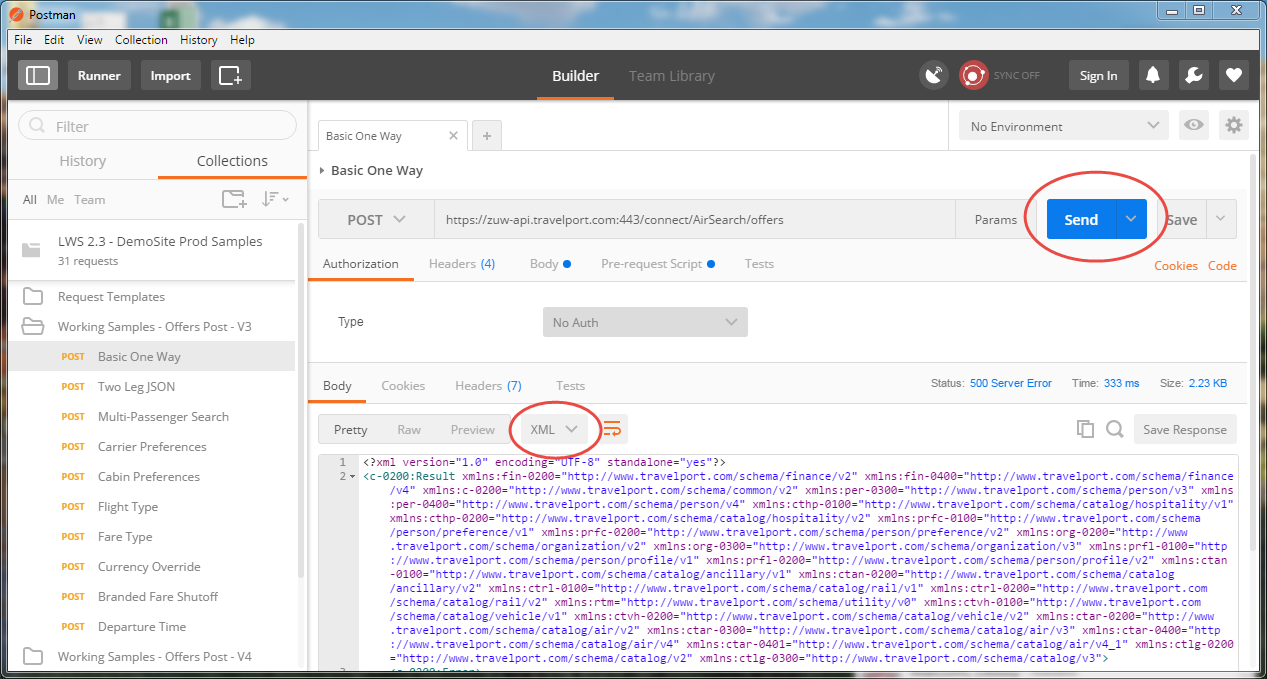1267x679 pixels.
Task: Toggle the sidebar layout icon
Action: click(38, 75)
